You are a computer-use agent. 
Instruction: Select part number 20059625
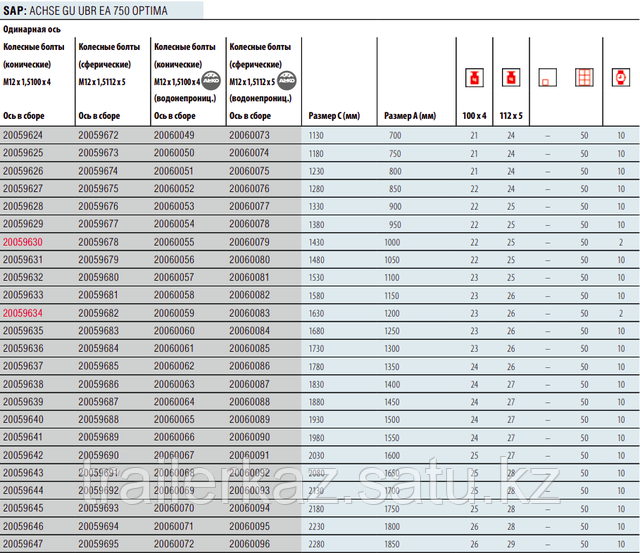tap(23, 153)
